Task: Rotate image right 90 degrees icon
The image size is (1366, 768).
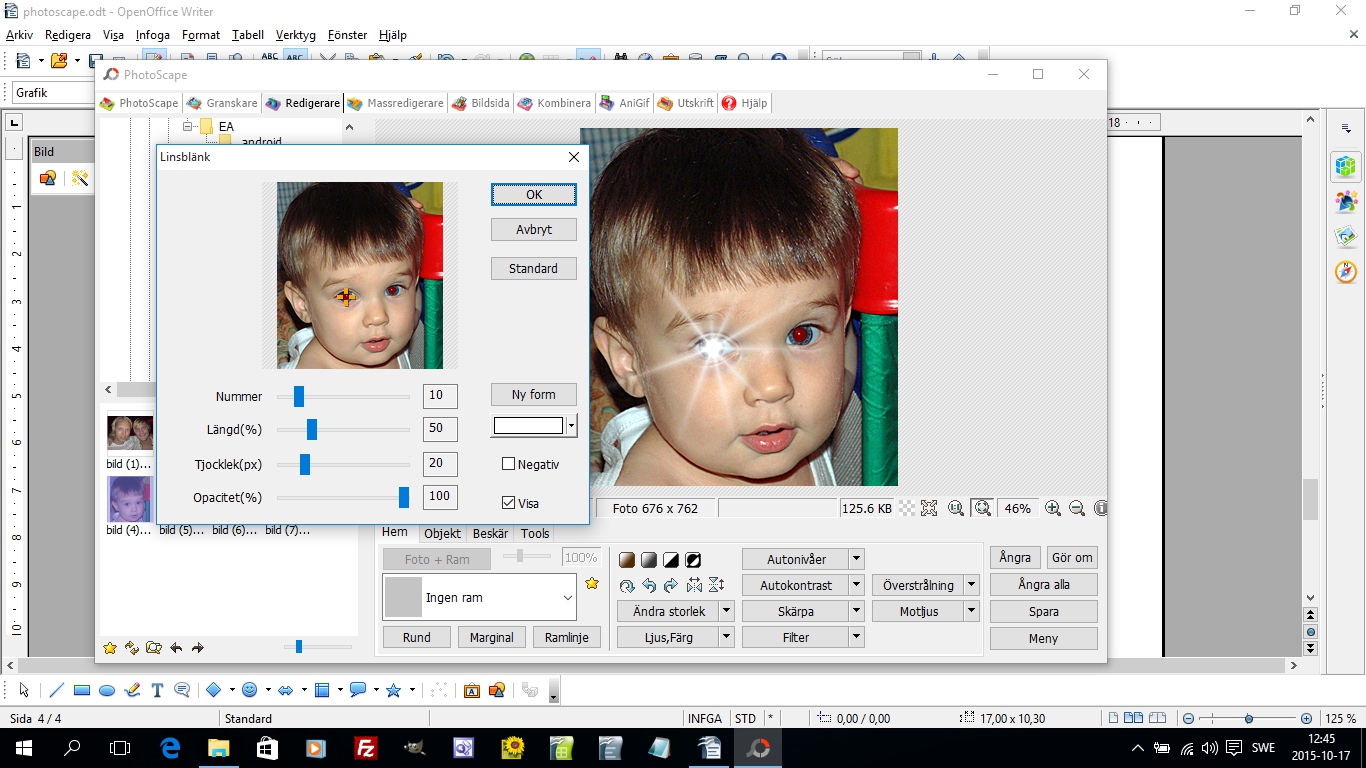Action: [671, 586]
